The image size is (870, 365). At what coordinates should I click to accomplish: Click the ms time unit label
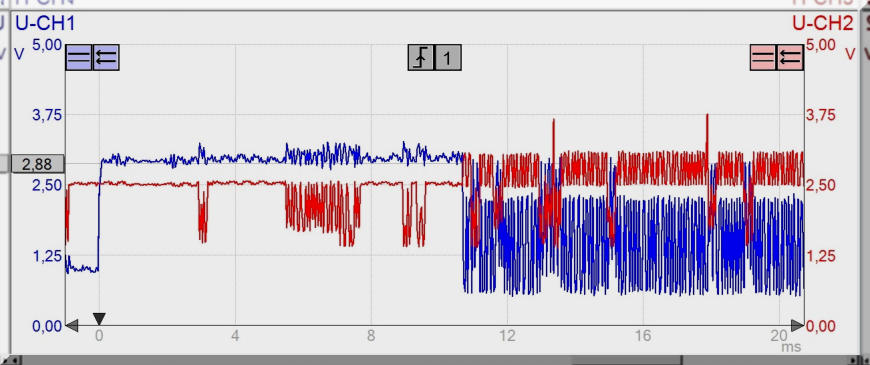(x=792, y=347)
